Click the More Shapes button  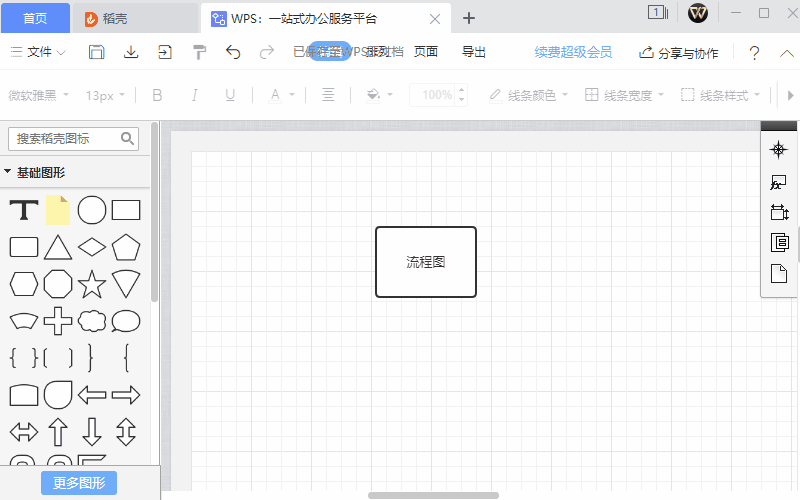pos(79,483)
